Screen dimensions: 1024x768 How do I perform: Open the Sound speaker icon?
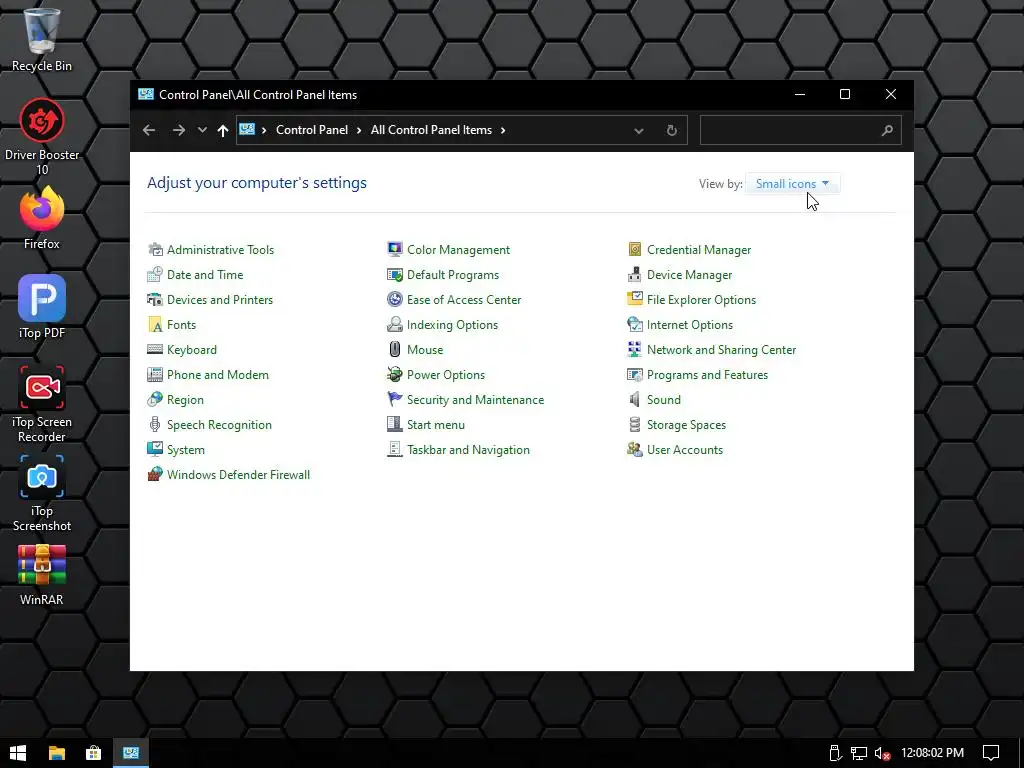pos(635,400)
